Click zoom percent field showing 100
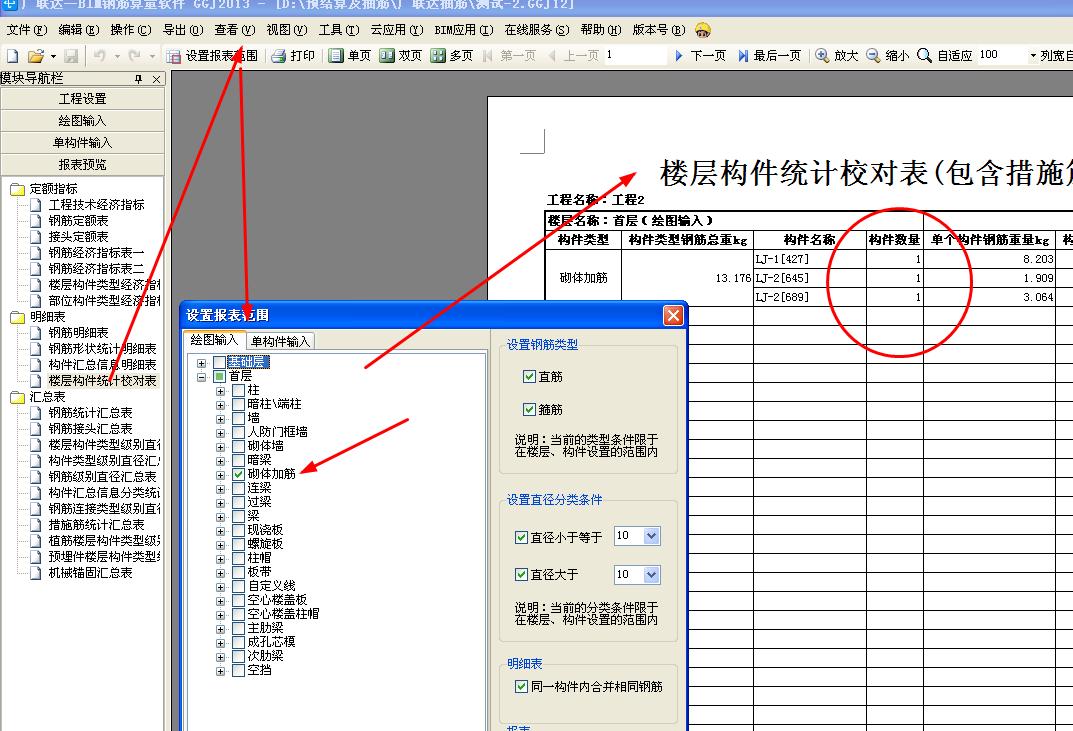Image resolution: width=1073 pixels, height=731 pixels. 1003,55
